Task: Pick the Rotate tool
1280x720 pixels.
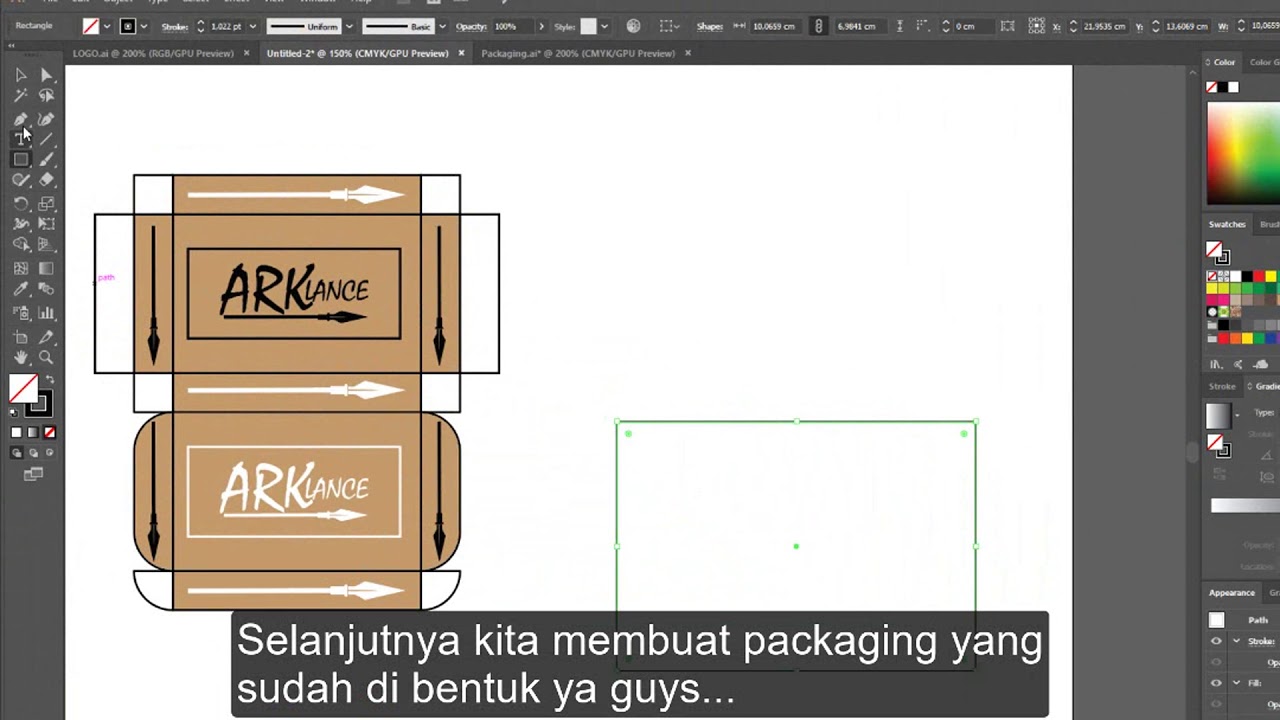Action: (21, 203)
